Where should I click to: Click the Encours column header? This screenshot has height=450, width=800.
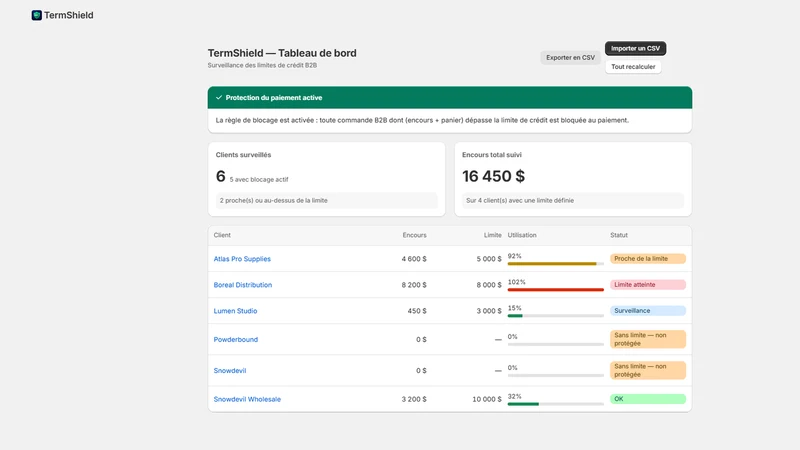pos(414,235)
